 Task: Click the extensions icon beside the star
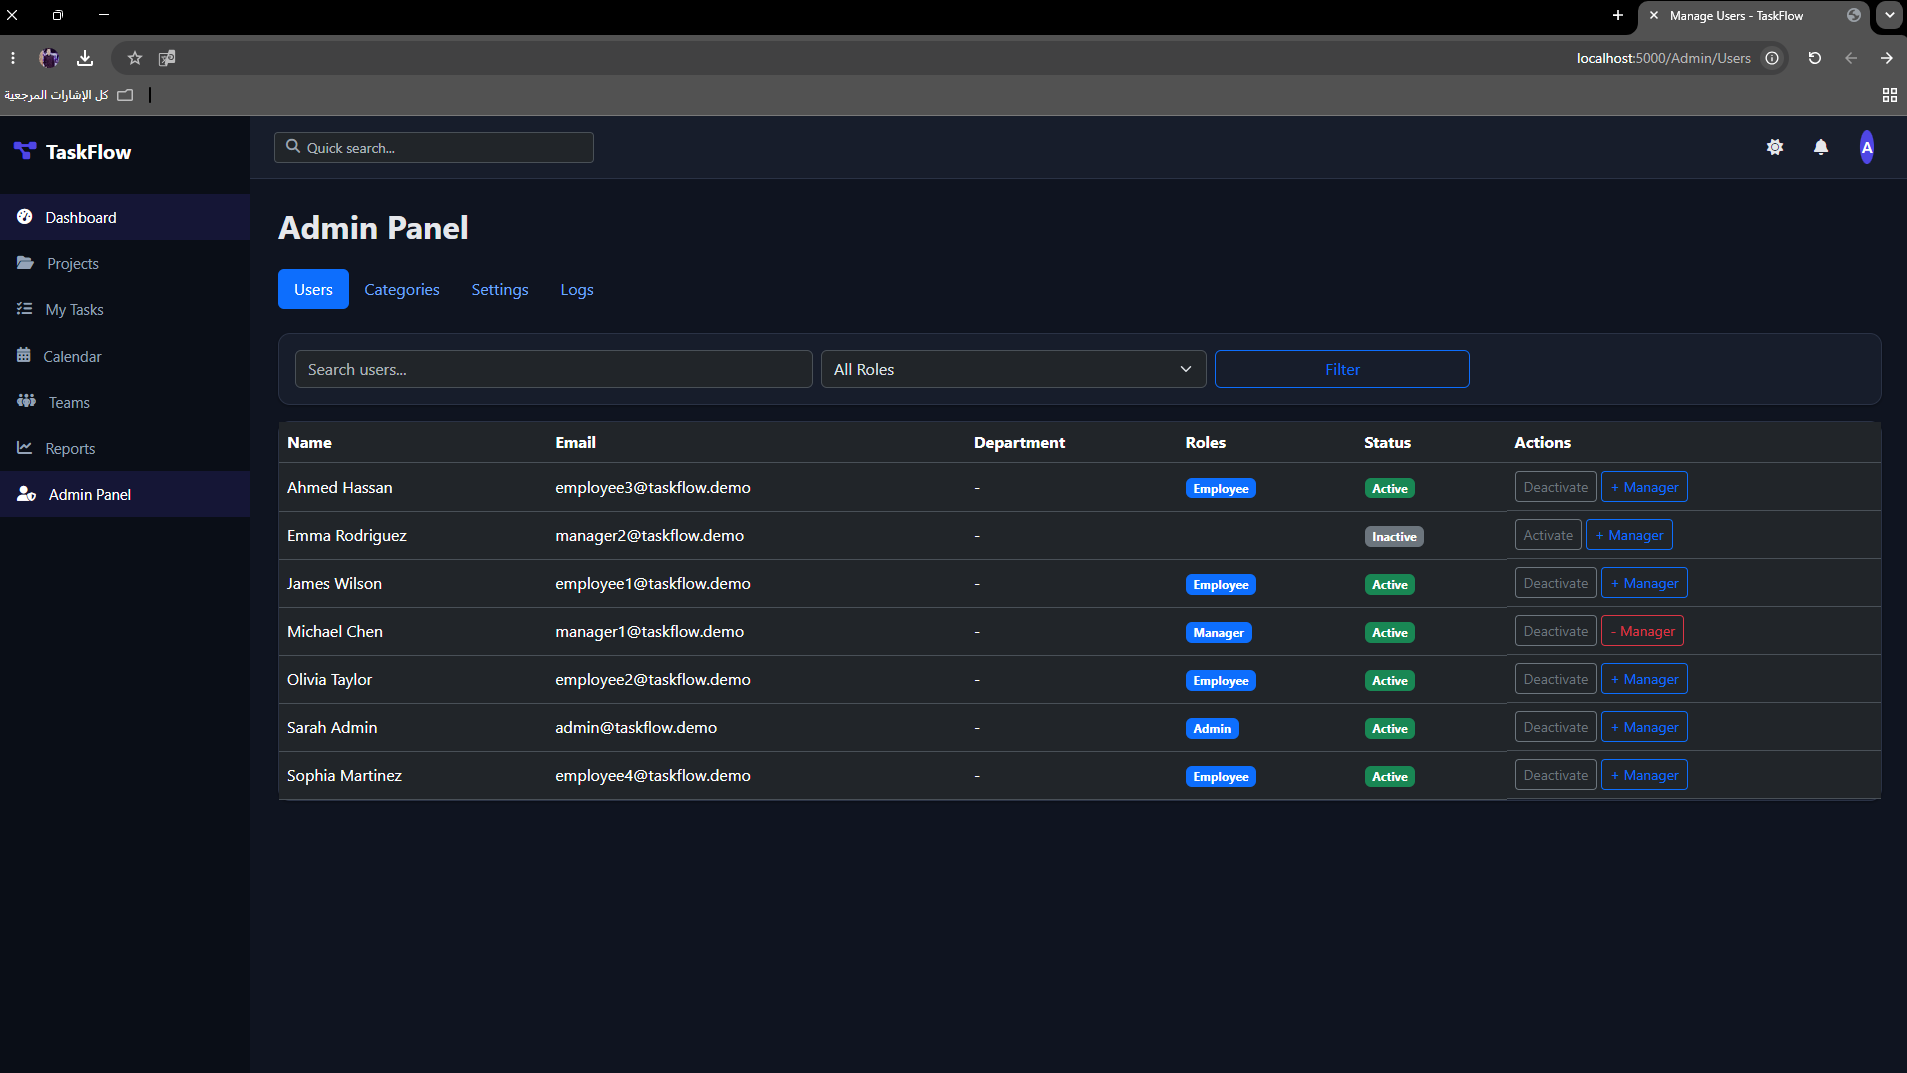167,58
